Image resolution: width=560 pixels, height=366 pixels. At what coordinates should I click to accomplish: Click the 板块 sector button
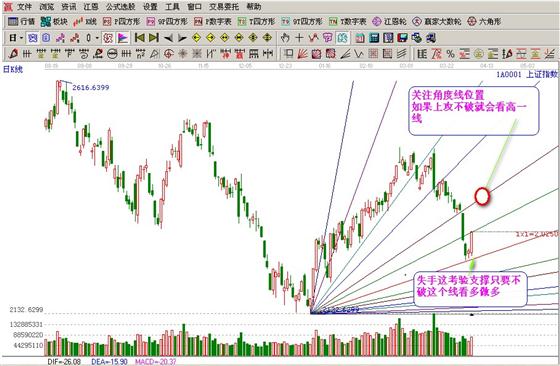tap(54, 21)
